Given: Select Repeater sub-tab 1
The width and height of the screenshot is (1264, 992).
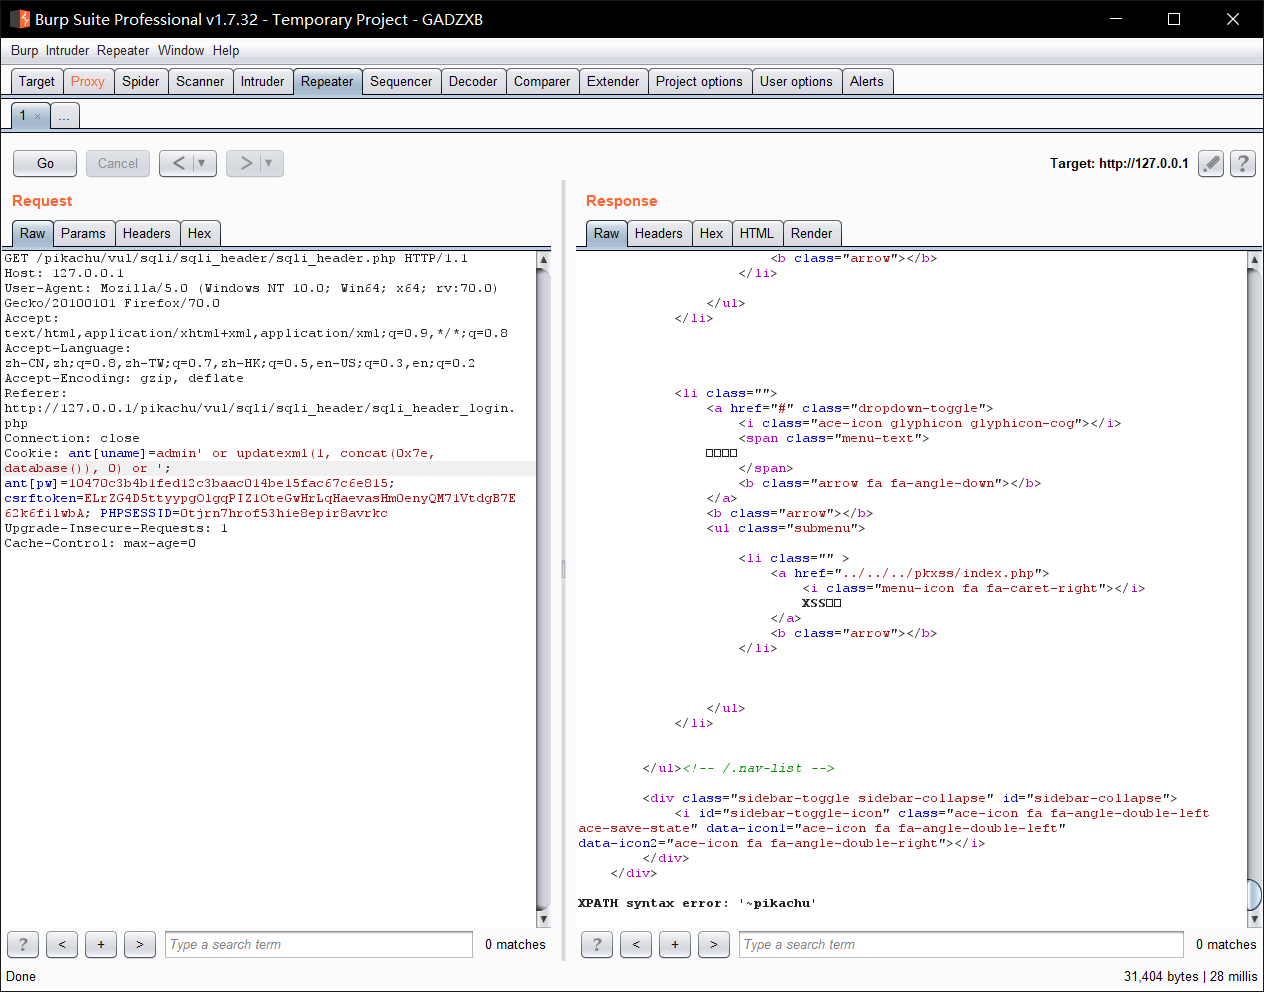Looking at the screenshot, I should click(x=23, y=116).
